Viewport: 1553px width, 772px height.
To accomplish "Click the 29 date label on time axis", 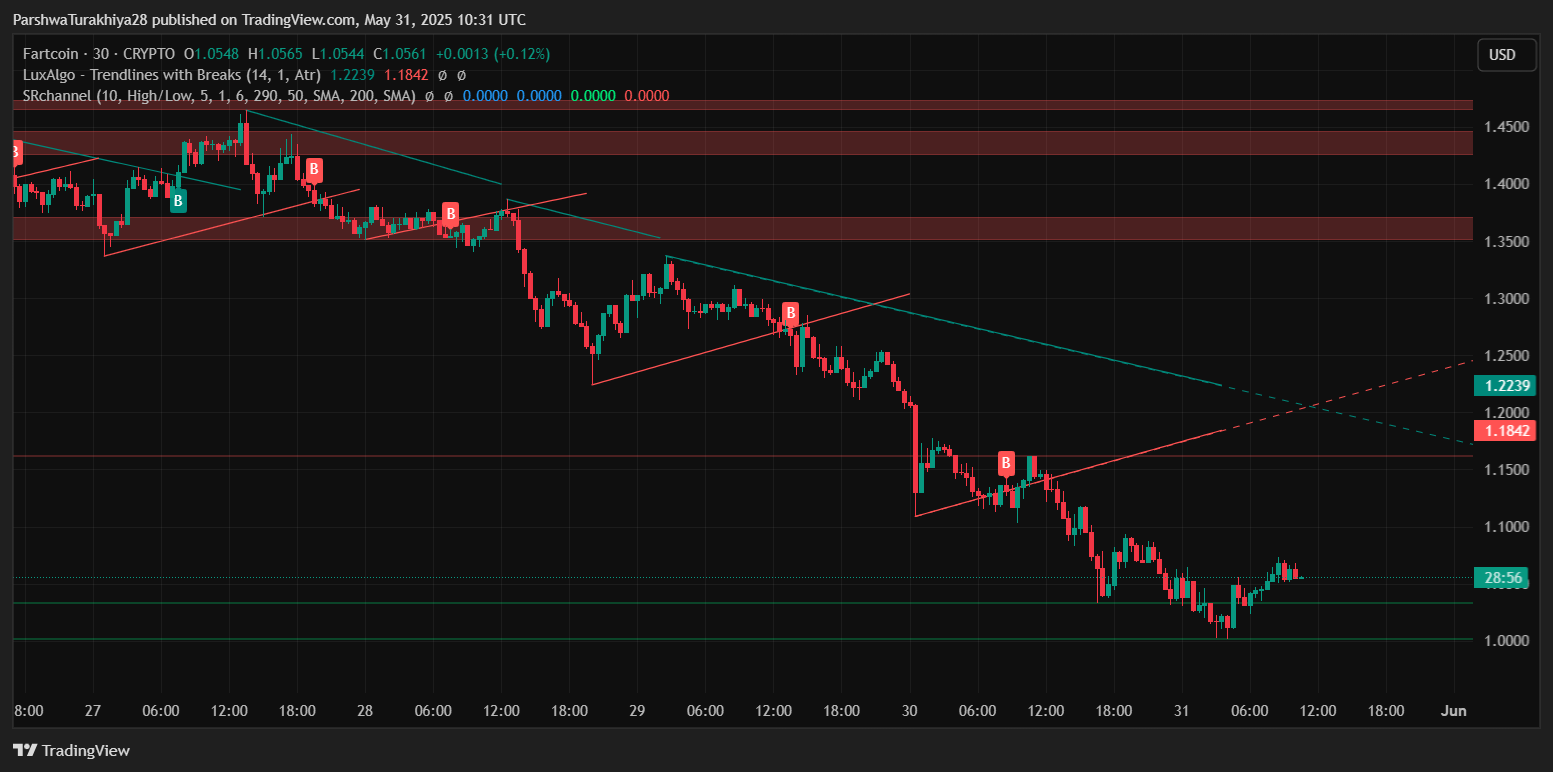I will click(x=637, y=711).
